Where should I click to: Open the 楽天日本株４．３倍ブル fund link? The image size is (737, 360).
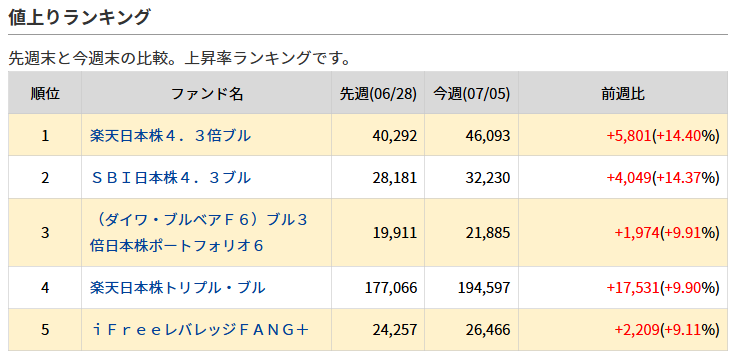tap(171, 136)
